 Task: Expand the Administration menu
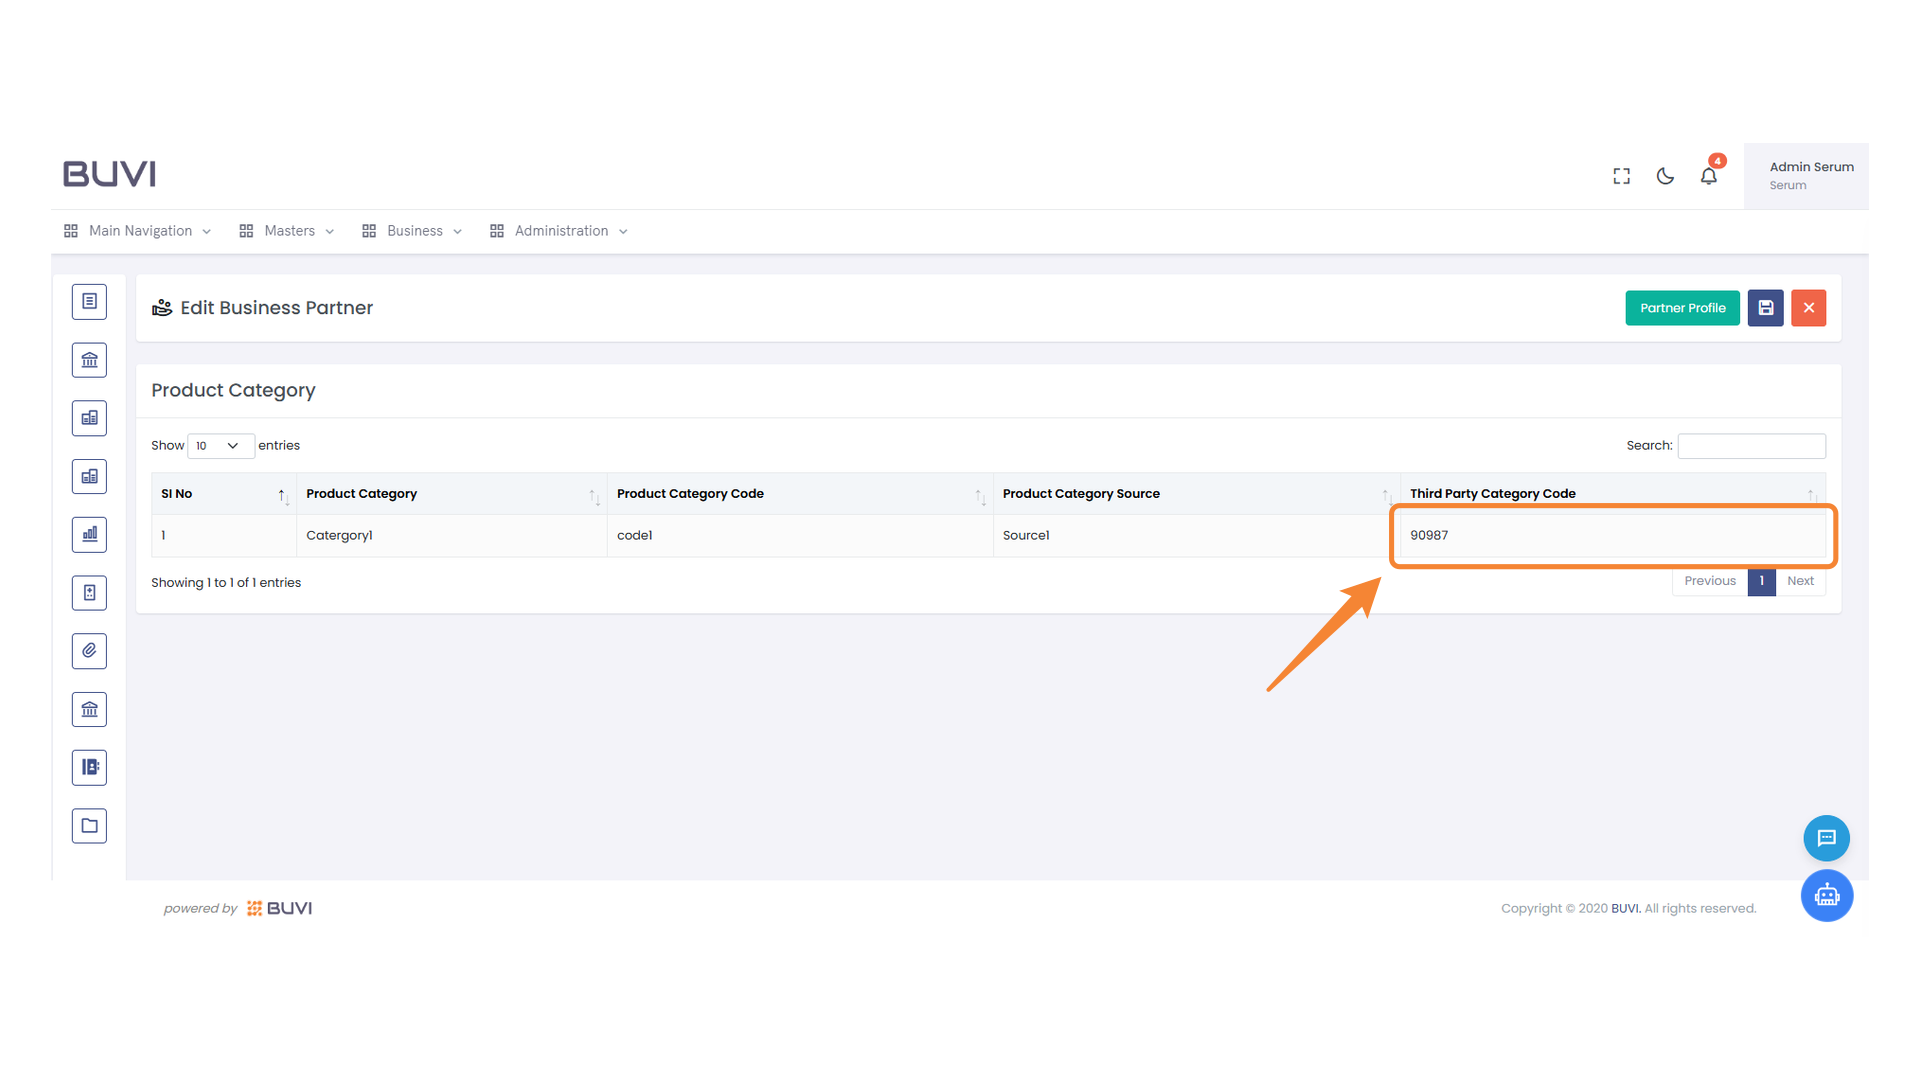click(560, 231)
